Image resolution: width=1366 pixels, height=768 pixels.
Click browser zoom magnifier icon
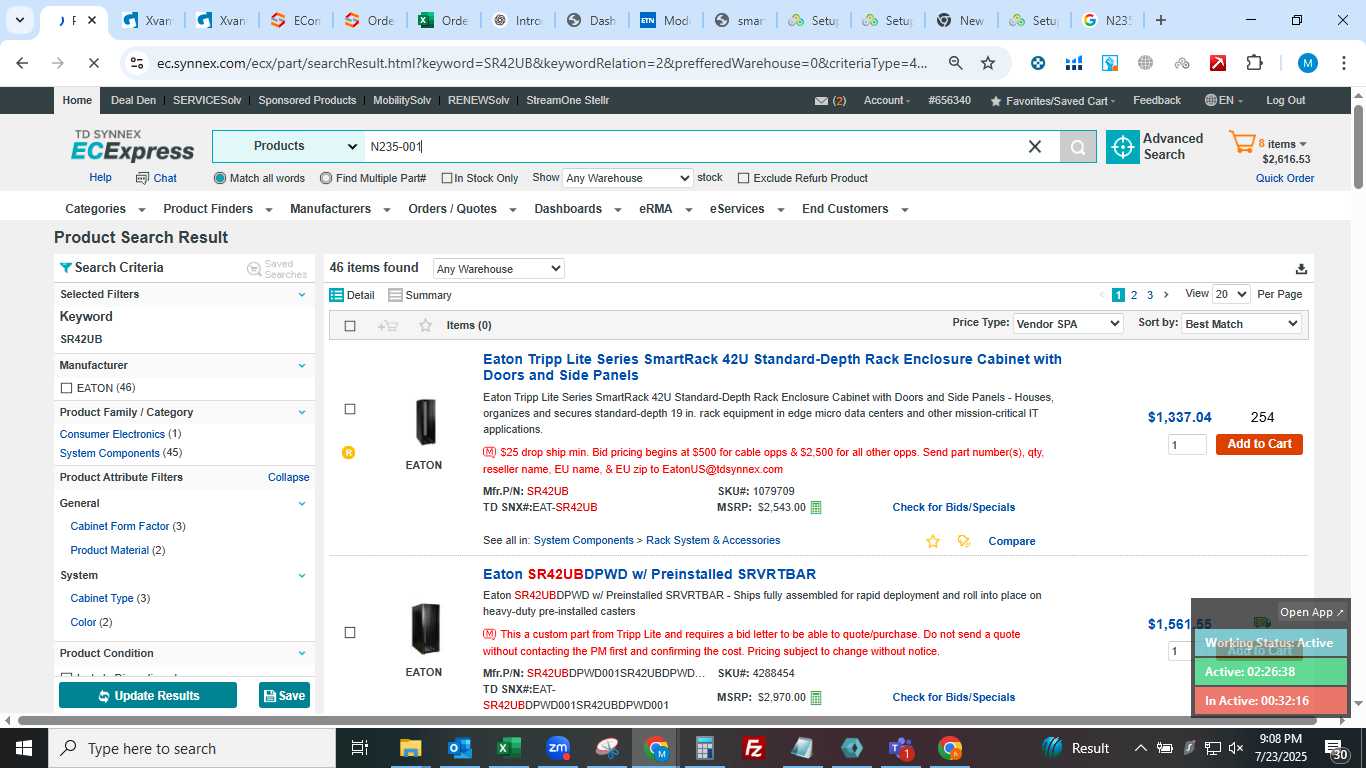point(955,63)
